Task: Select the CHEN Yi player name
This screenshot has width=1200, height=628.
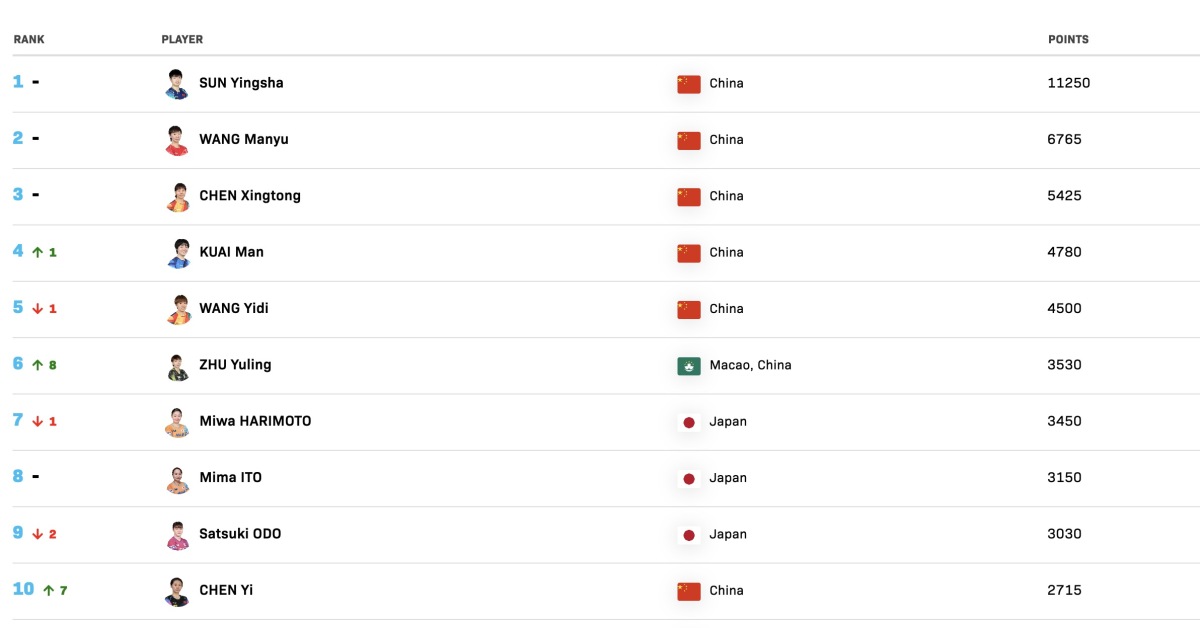Action: (x=226, y=590)
